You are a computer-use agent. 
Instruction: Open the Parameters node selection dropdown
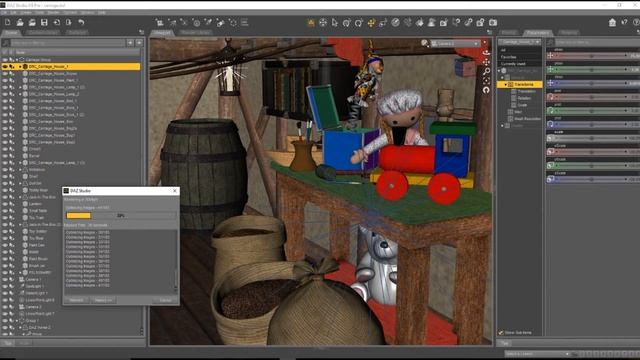(x=520, y=42)
